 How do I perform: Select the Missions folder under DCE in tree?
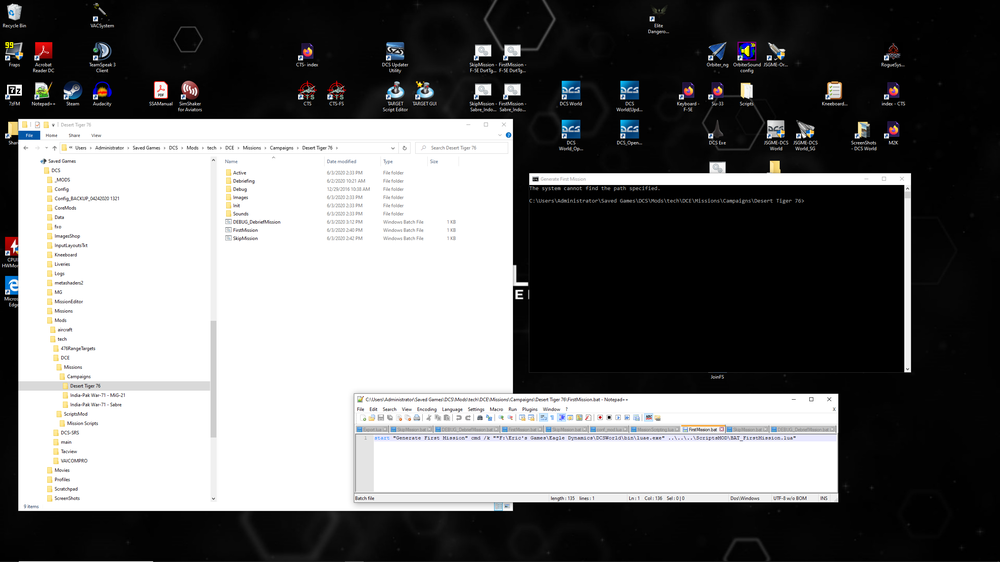tap(74, 367)
